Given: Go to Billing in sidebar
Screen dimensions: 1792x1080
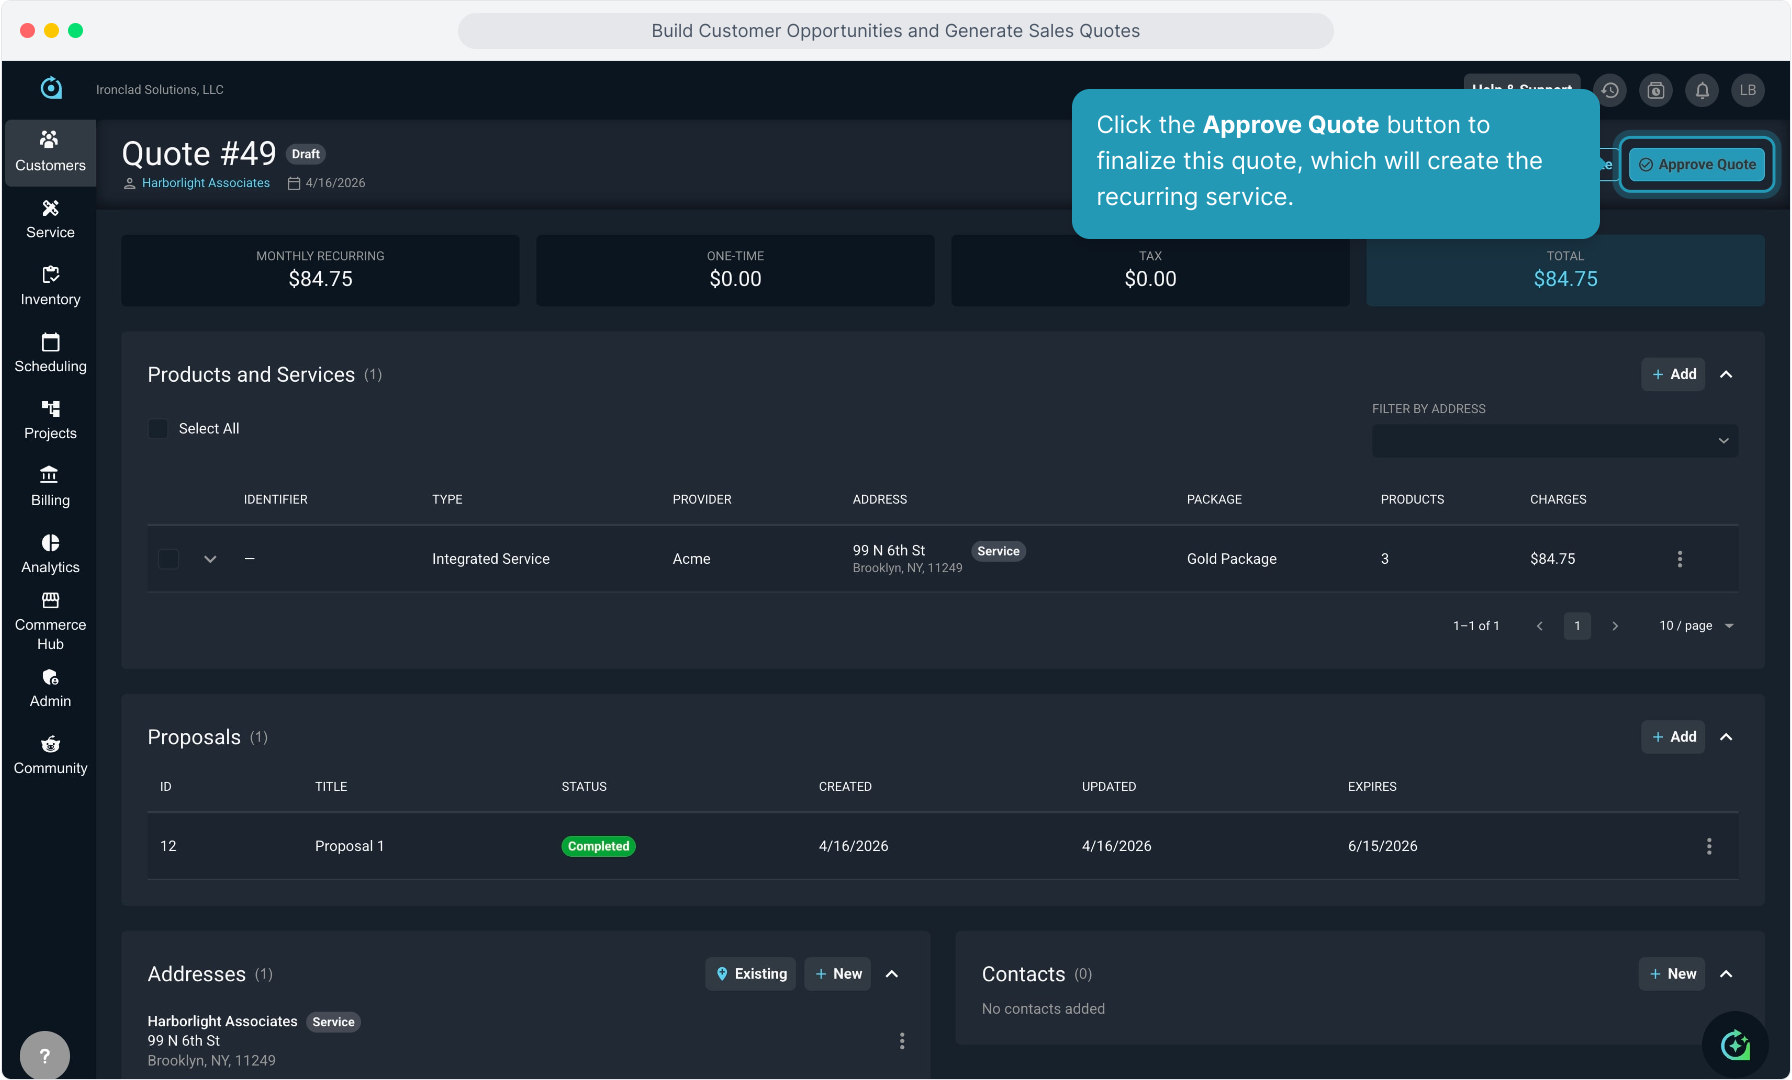Looking at the screenshot, I should point(50,486).
